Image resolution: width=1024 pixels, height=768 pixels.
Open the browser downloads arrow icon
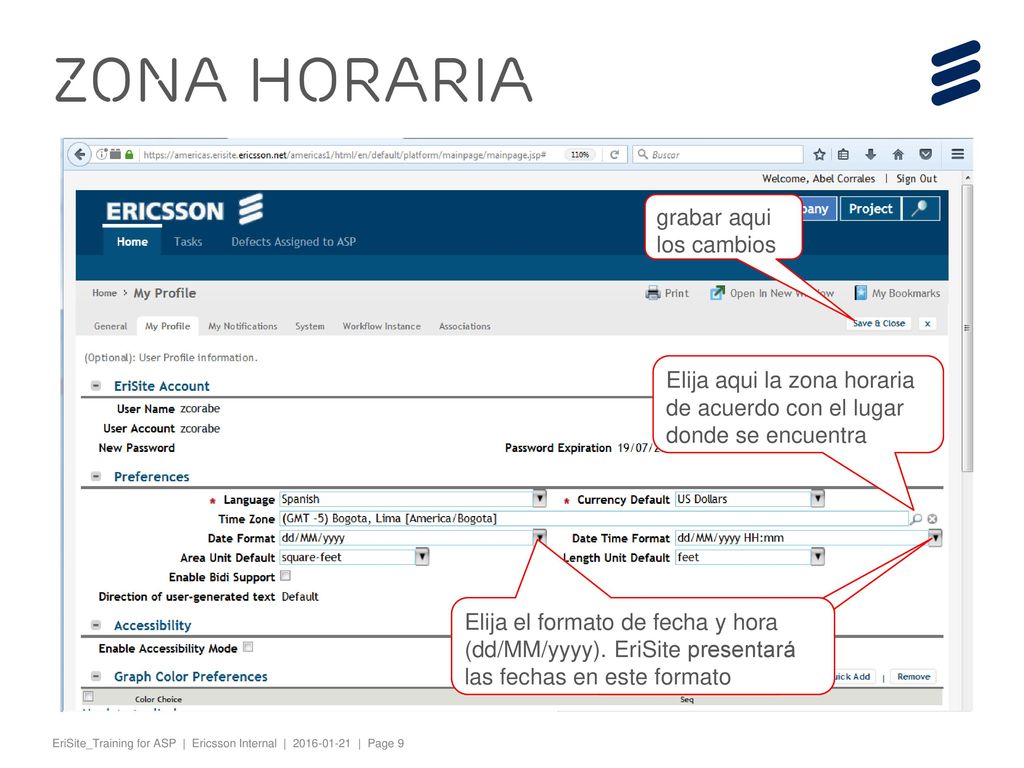pyautogui.click(x=871, y=155)
